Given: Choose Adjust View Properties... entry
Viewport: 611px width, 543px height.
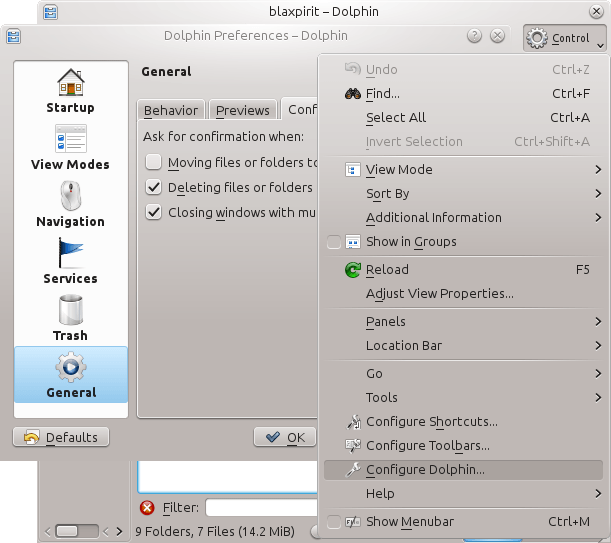Looking at the screenshot, I should tap(463, 294).
